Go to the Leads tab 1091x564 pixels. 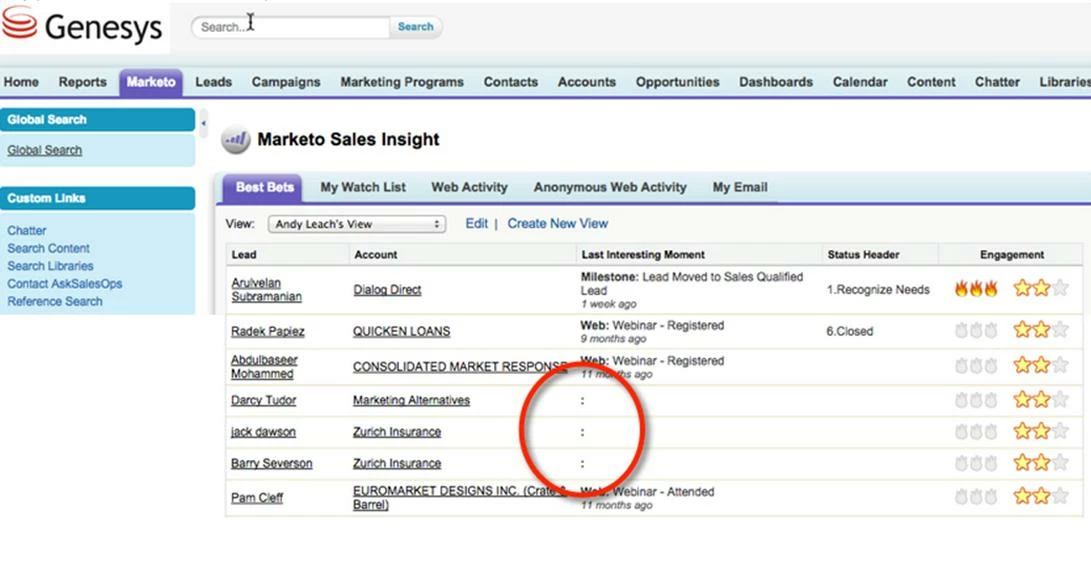click(213, 82)
